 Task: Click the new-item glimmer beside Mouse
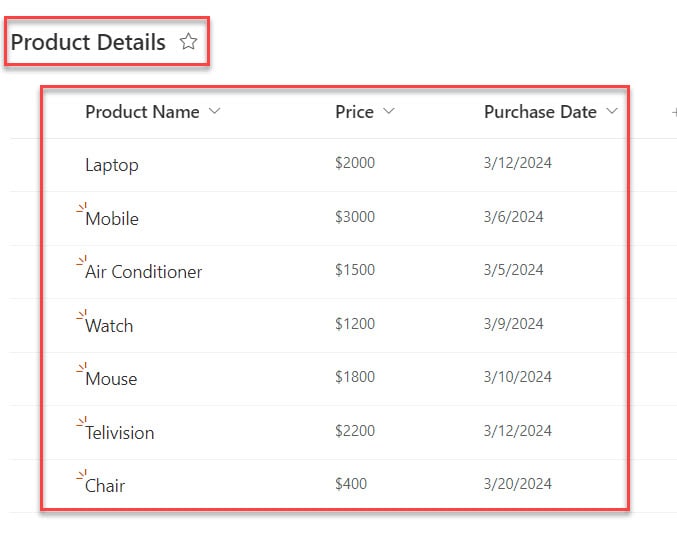click(x=82, y=368)
